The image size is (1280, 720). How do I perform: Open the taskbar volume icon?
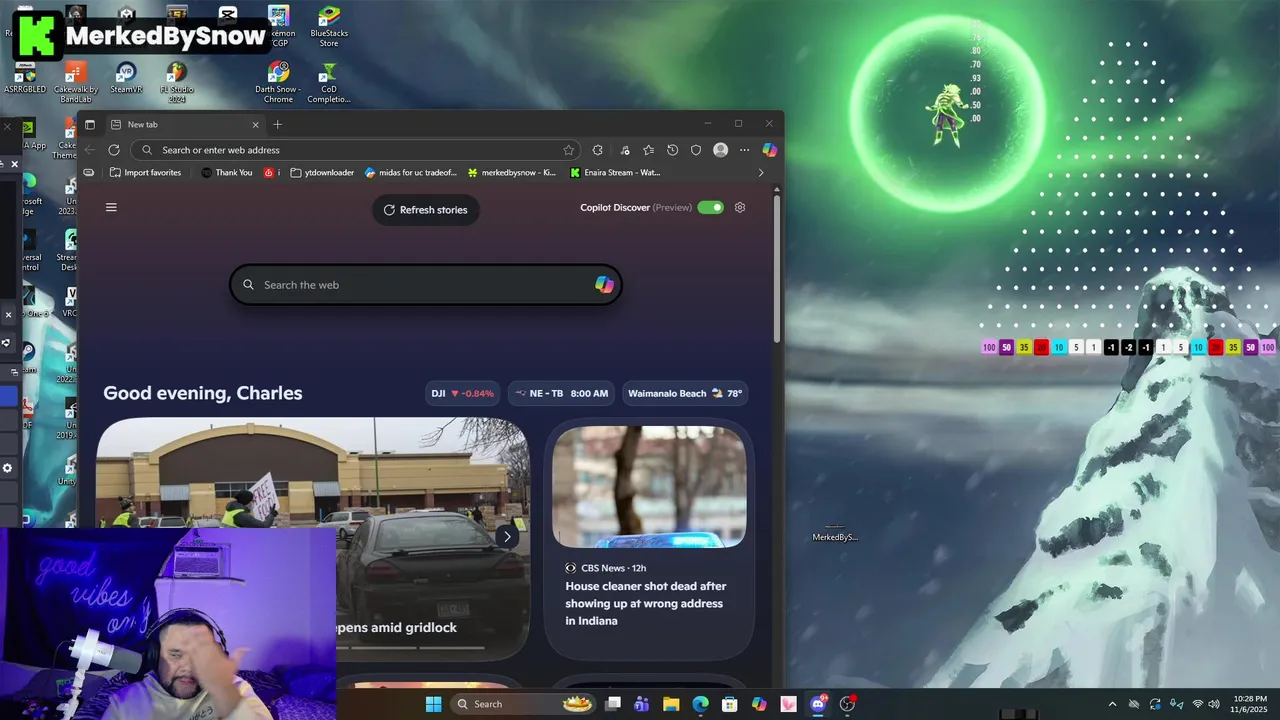[x=1215, y=704]
